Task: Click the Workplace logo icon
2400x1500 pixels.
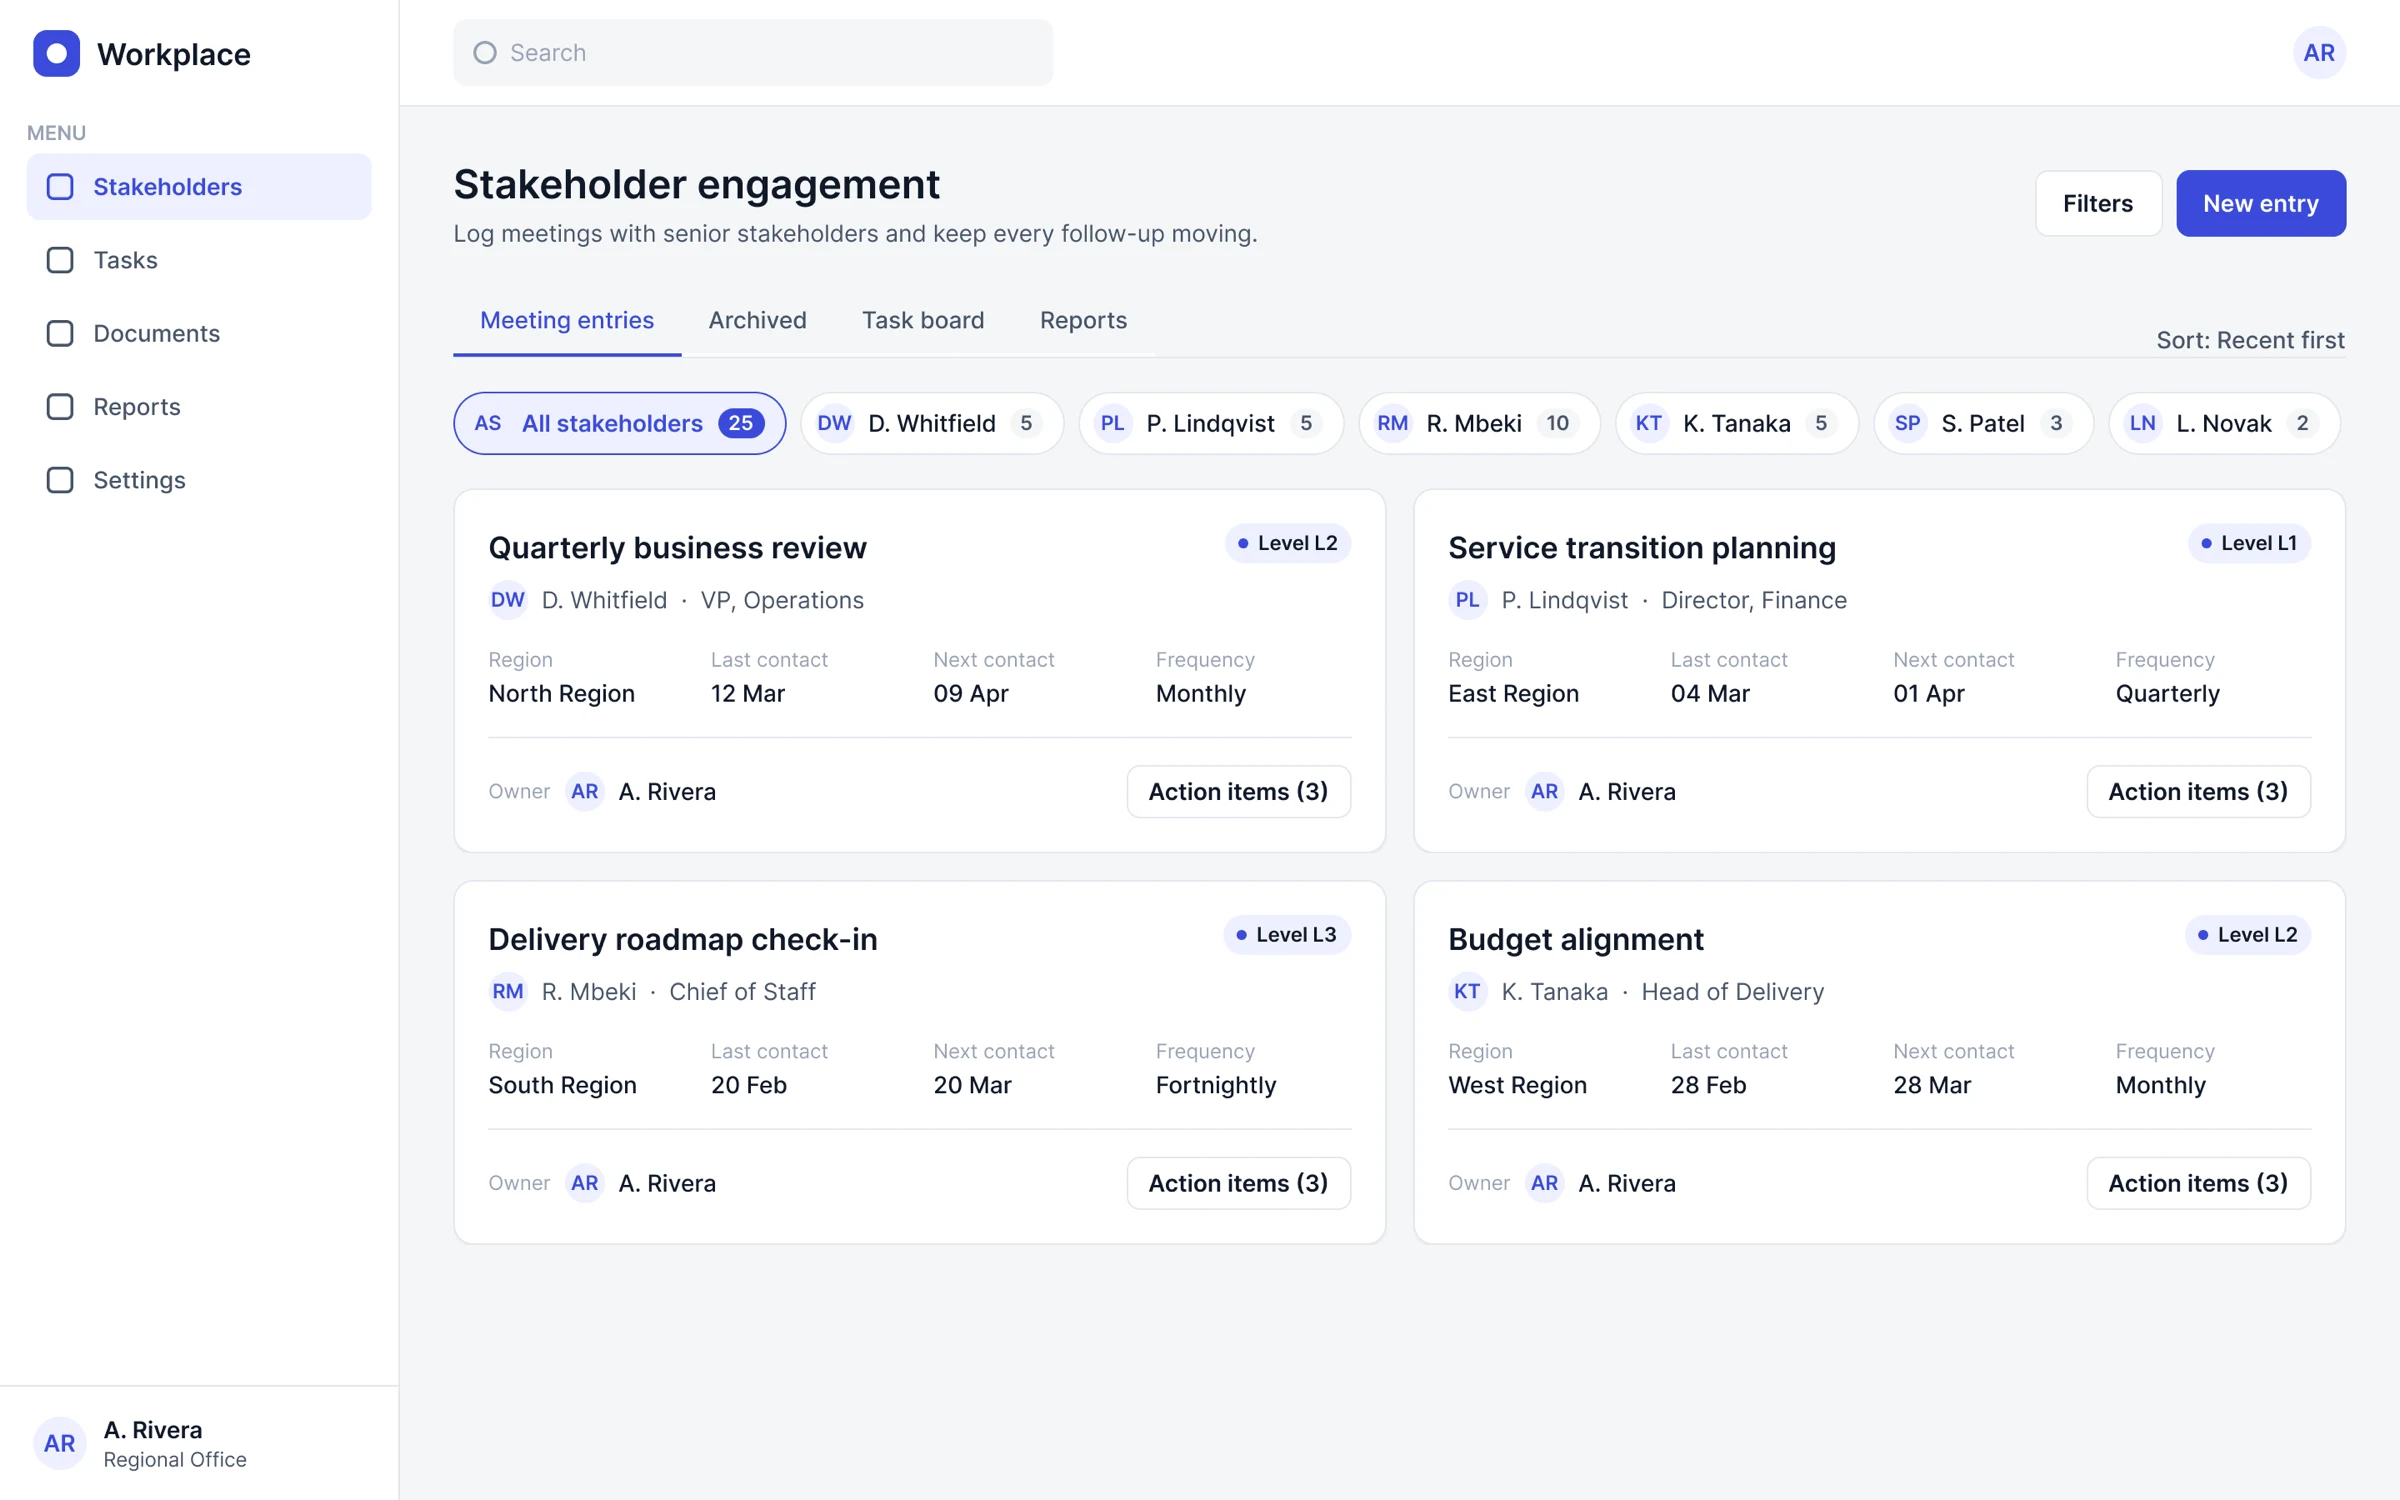Action: pyautogui.click(x=56, y=53)
